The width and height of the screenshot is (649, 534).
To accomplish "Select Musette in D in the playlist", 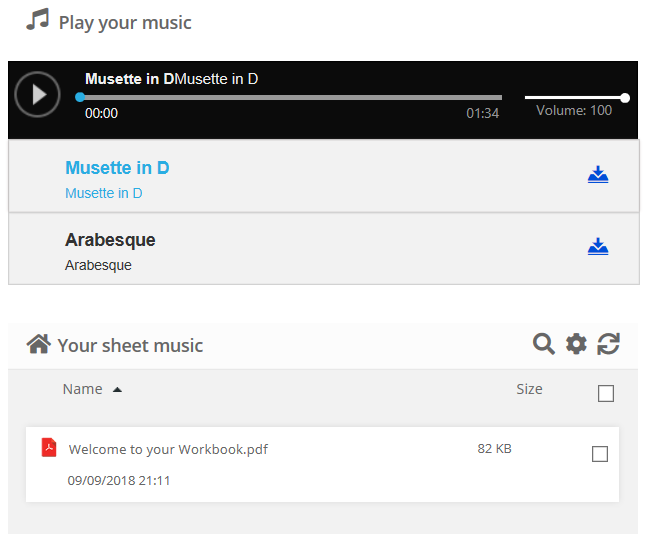I will pos(117,168).
